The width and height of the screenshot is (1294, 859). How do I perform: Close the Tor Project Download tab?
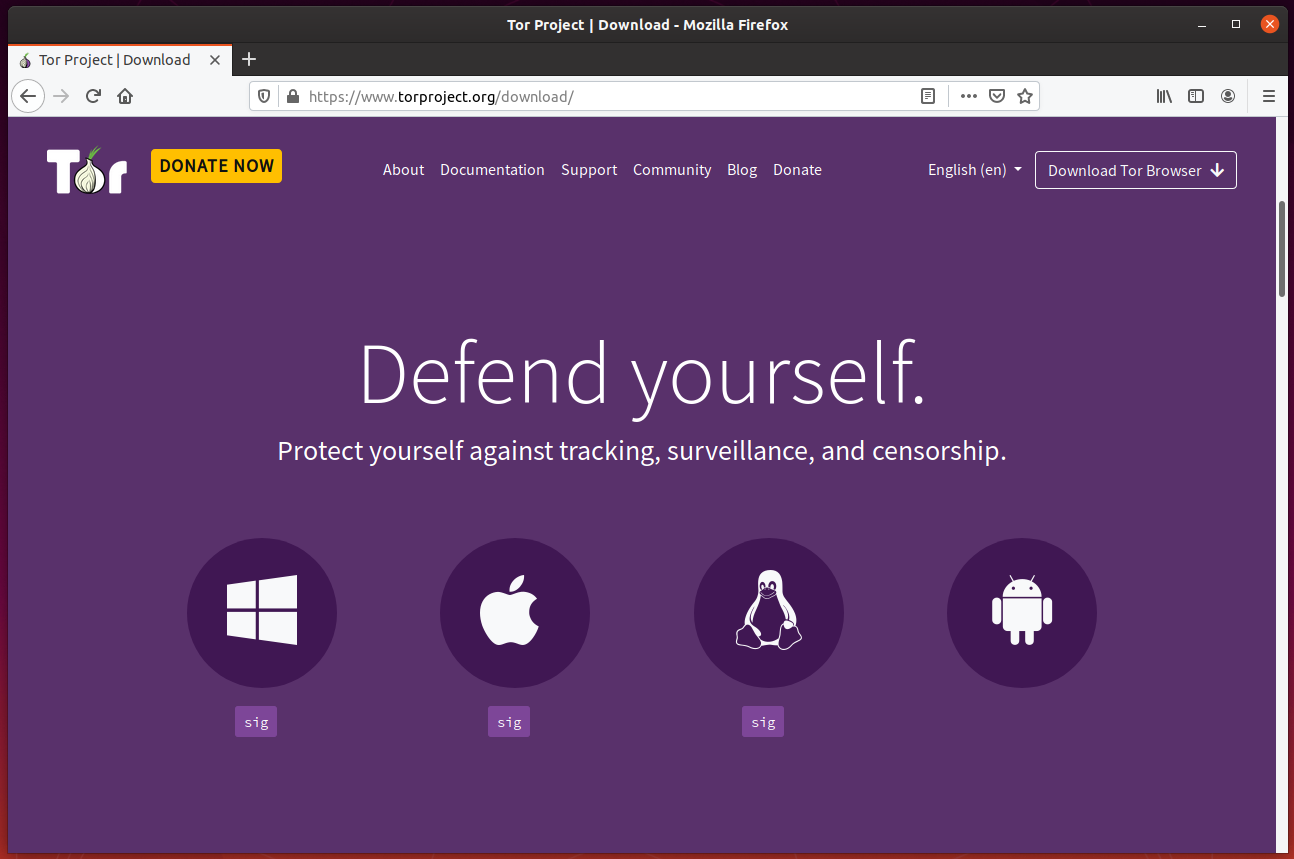pyautogui.click(x=215, y=60)
